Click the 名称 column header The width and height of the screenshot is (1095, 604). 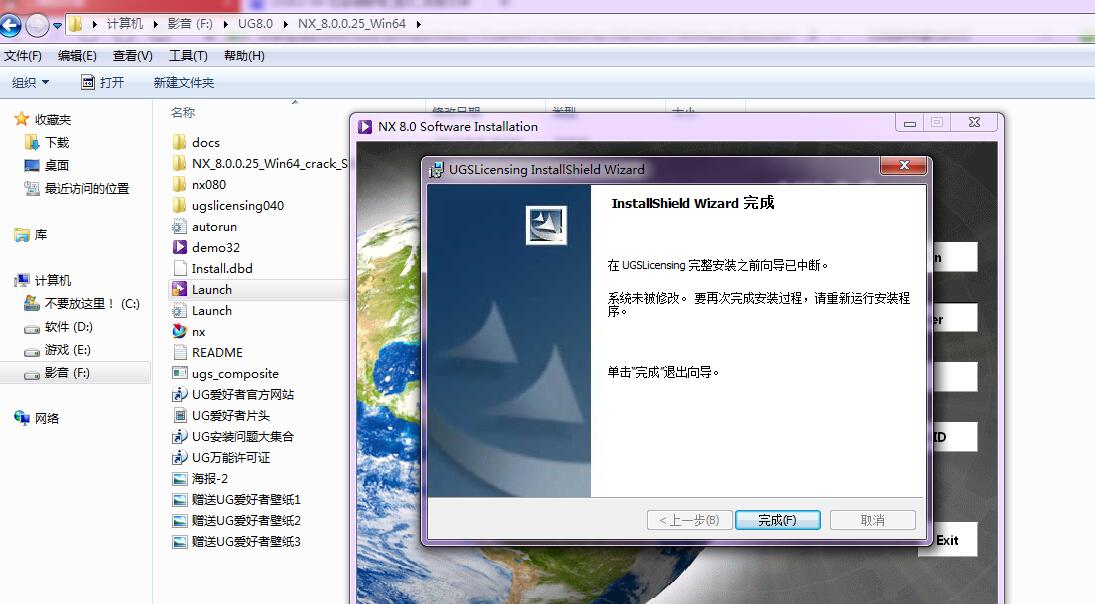point(183,112)
